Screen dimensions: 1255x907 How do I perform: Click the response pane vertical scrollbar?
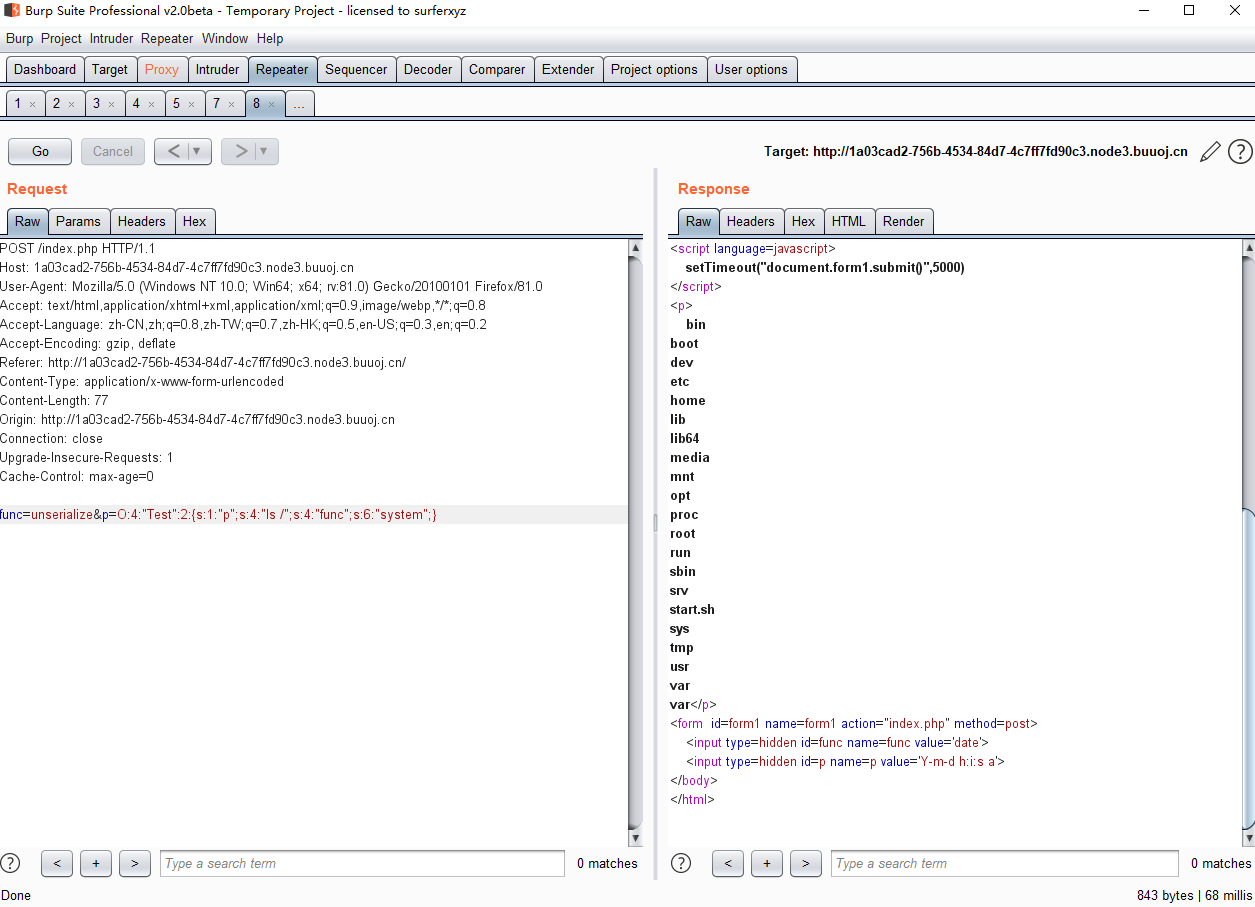click(x=1247, y=542)
